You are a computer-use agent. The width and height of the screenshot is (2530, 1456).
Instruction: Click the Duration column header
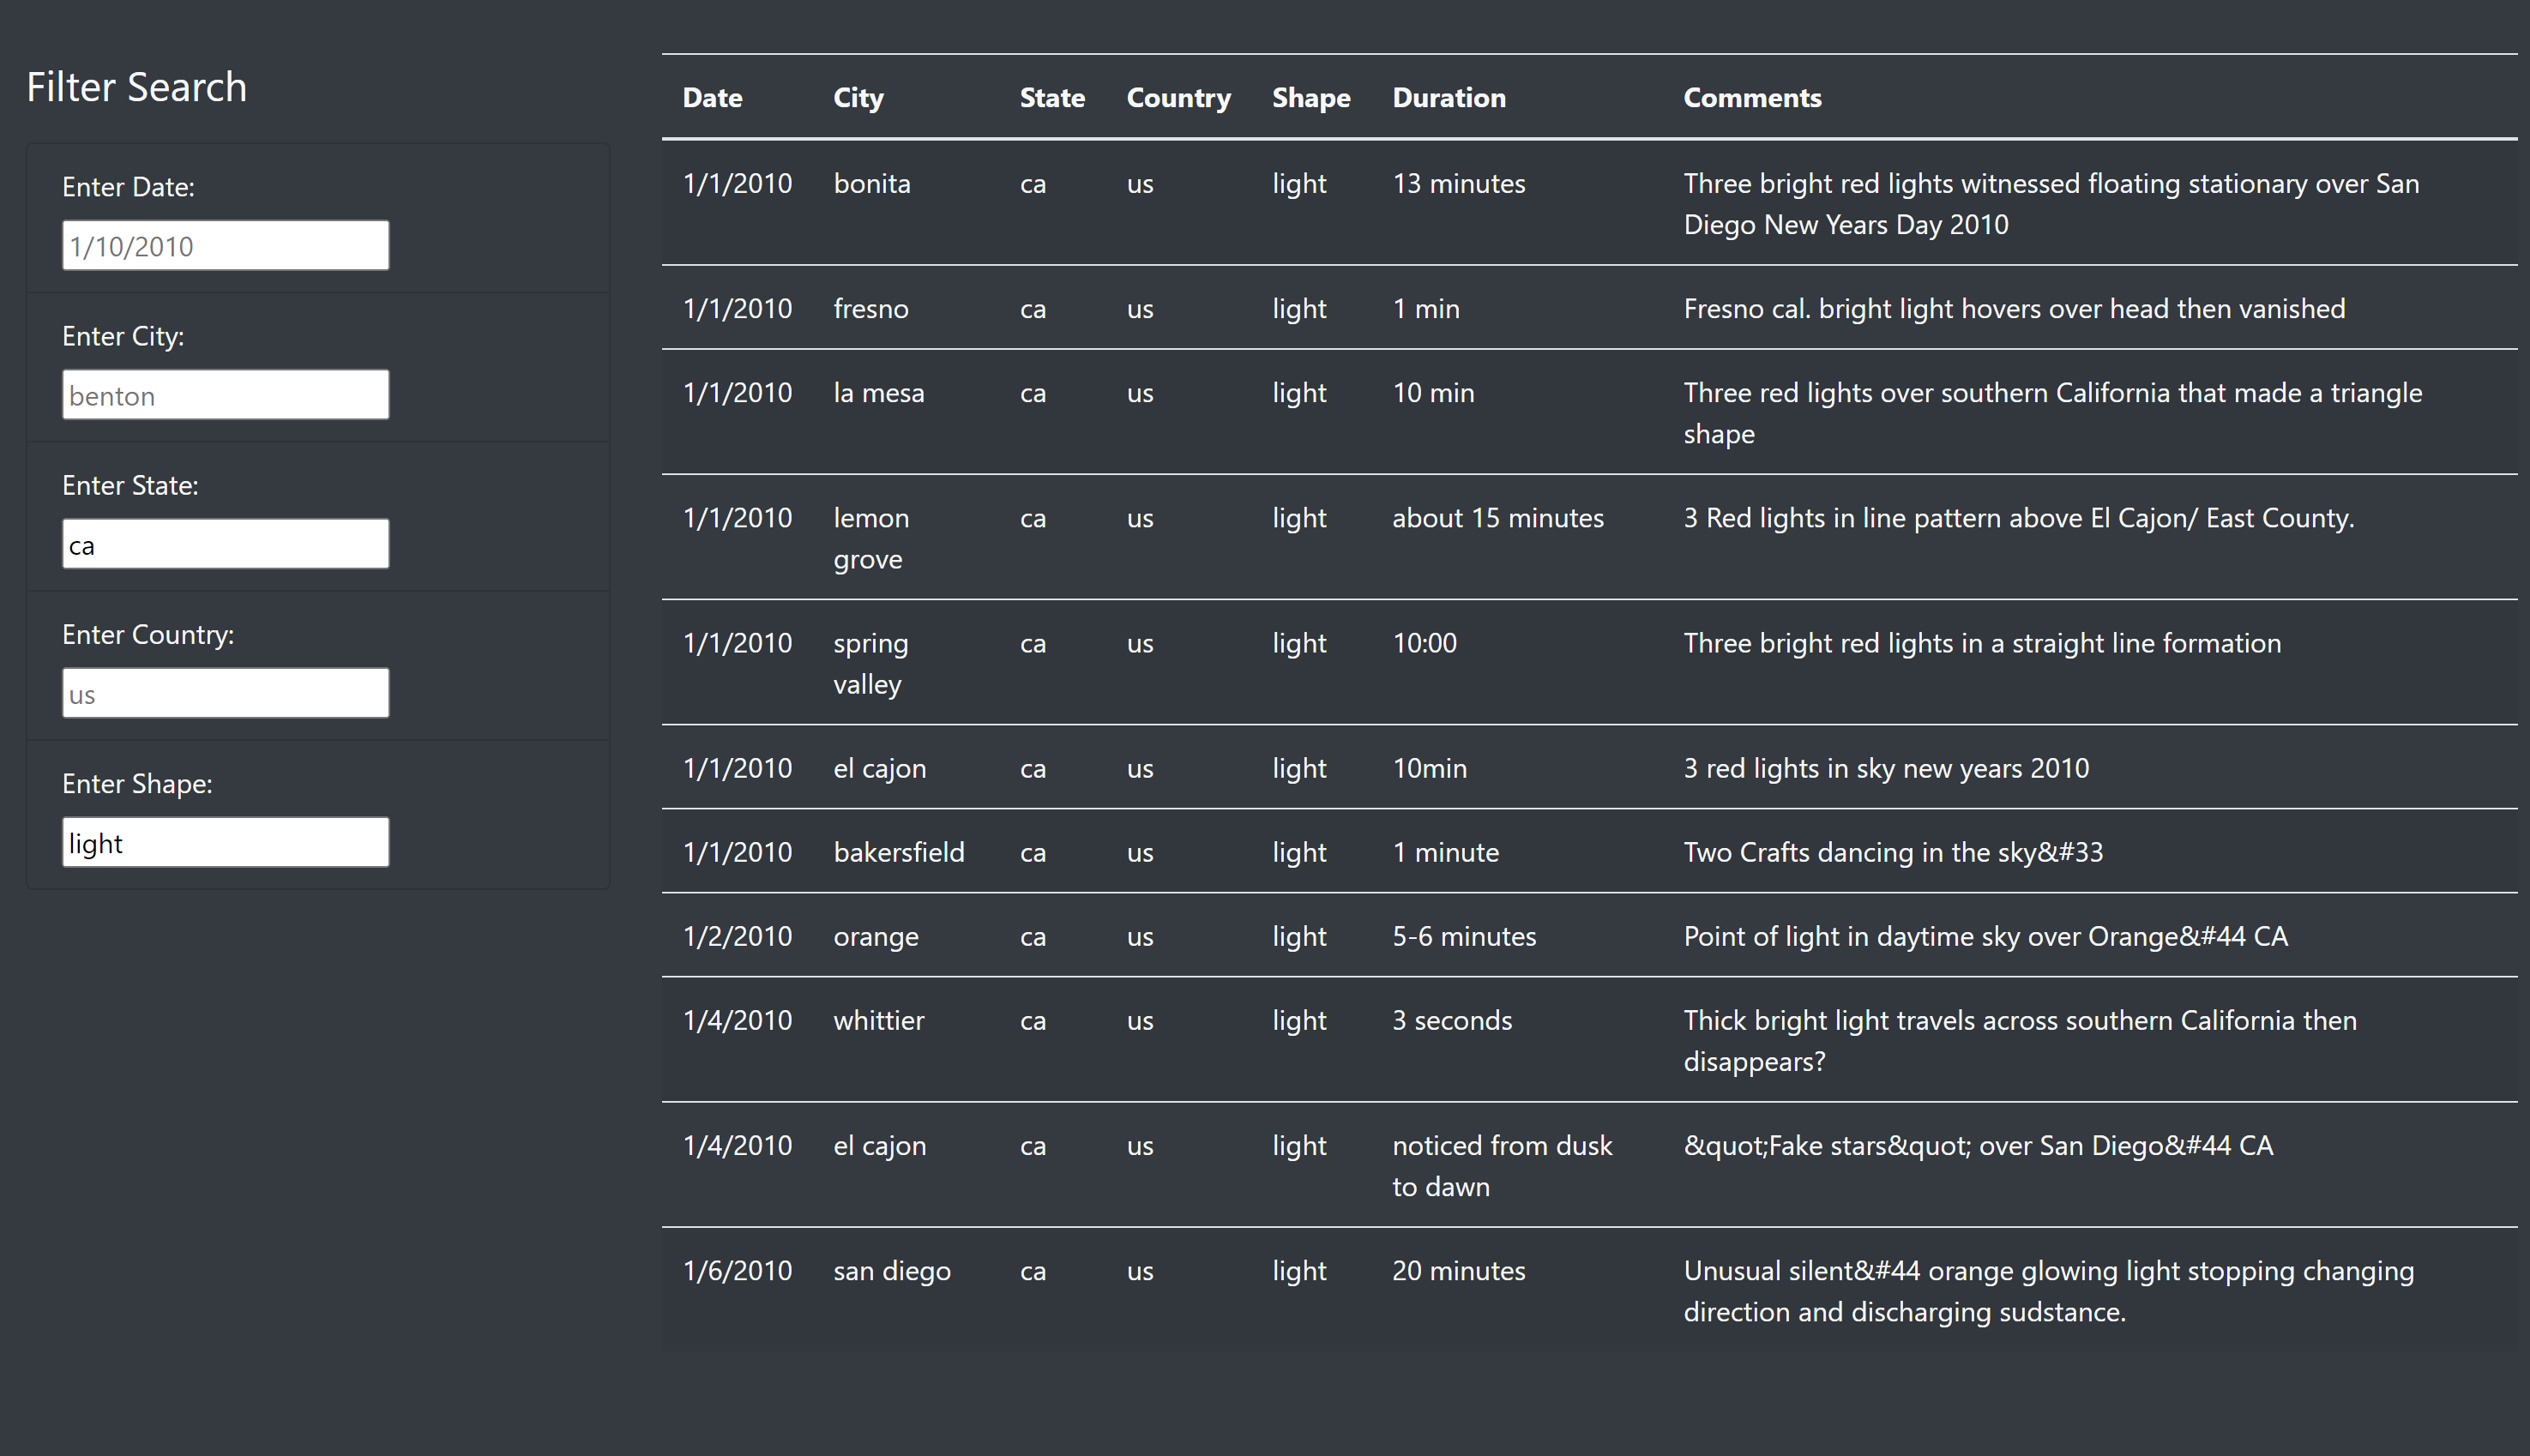pyautogui.click(x=1449, y=97)
